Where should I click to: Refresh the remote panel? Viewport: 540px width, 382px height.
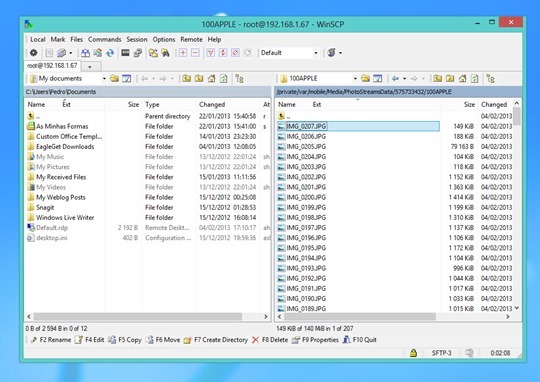(475, 79)
